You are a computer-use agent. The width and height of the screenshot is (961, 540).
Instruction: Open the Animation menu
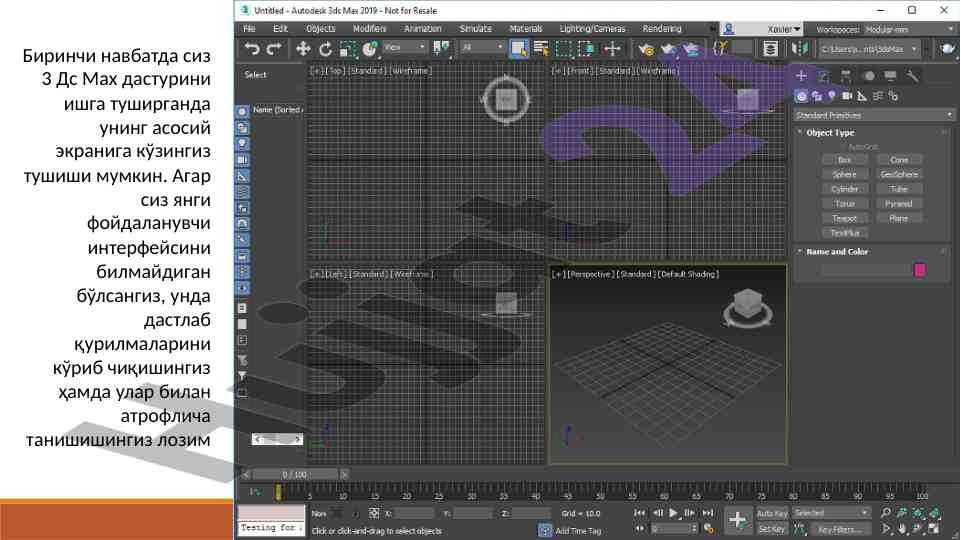(423, 29)
